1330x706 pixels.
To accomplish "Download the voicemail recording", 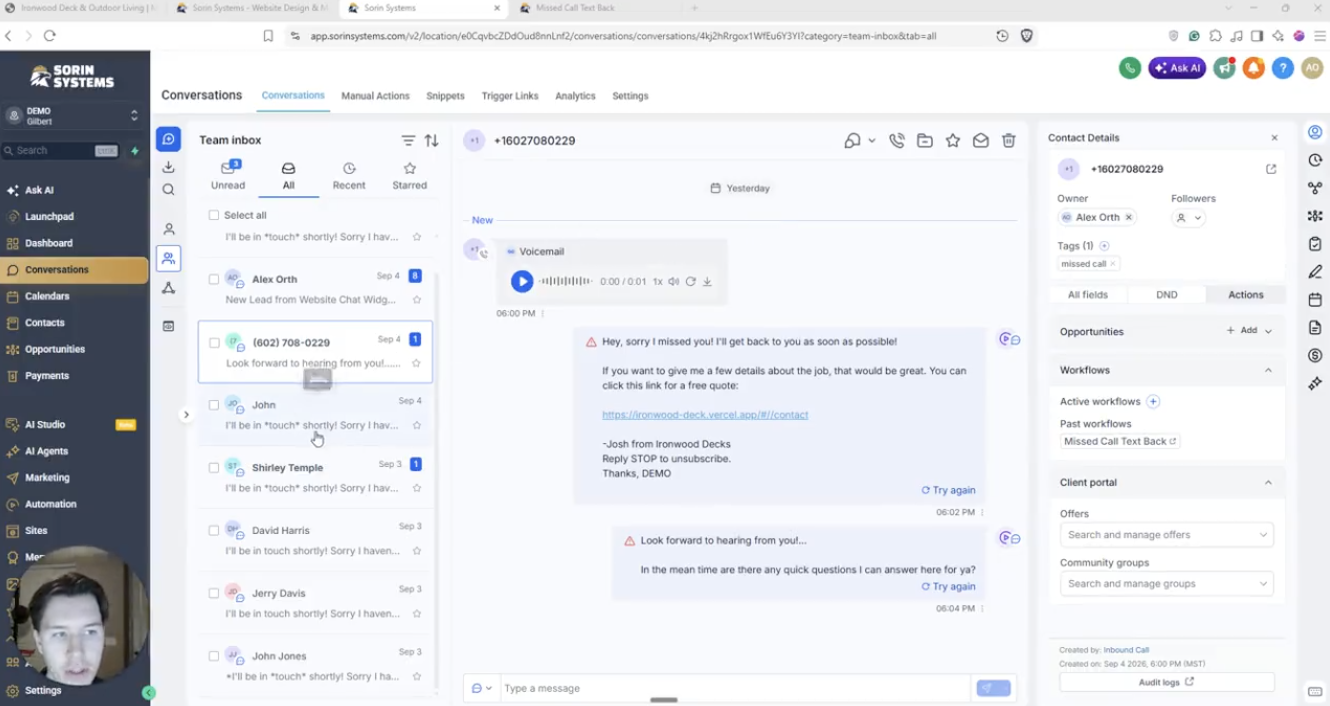I will 707,282.
